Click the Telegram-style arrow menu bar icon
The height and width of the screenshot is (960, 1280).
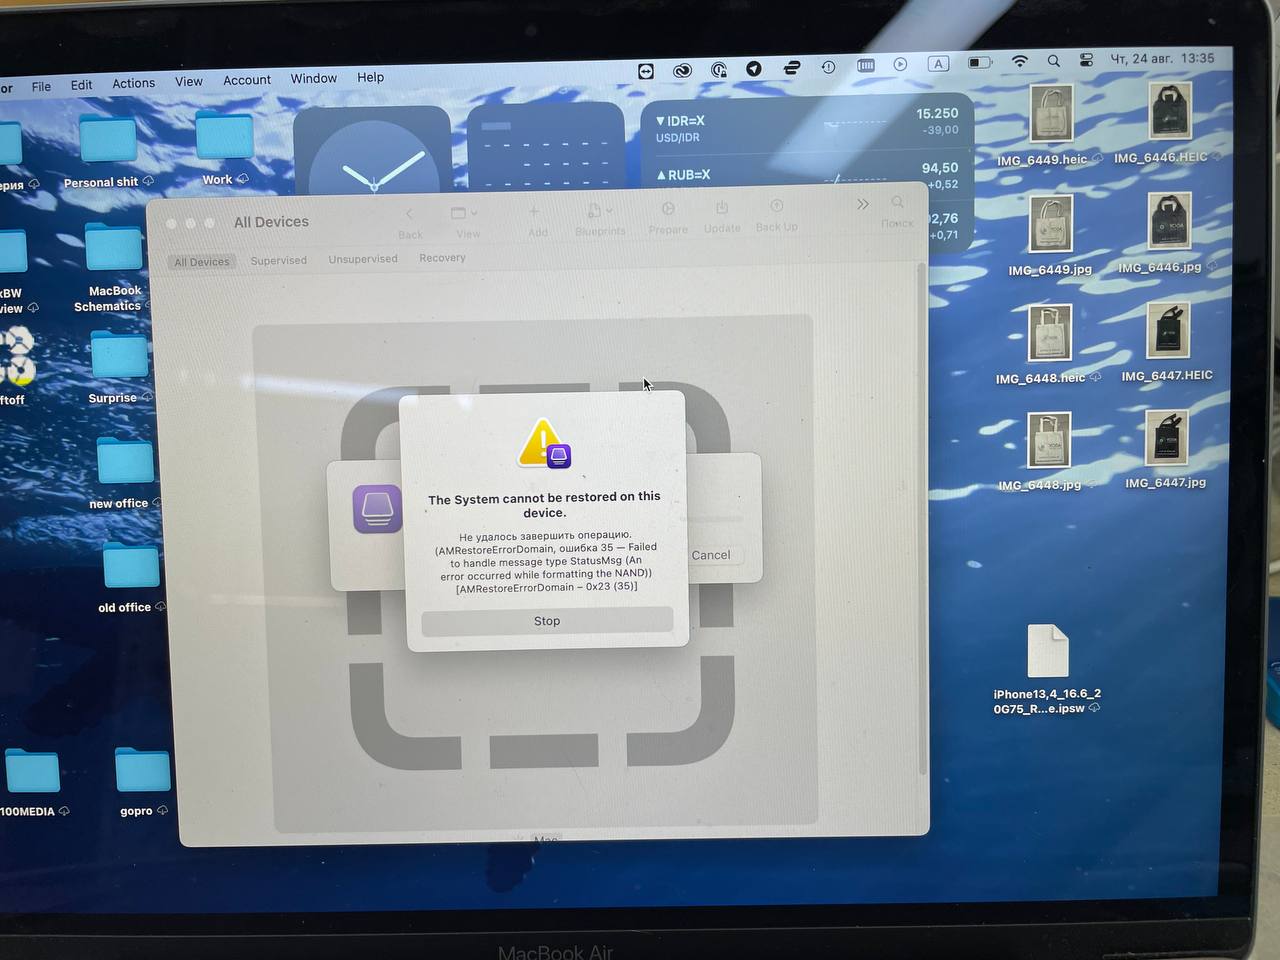click(754, 68)
